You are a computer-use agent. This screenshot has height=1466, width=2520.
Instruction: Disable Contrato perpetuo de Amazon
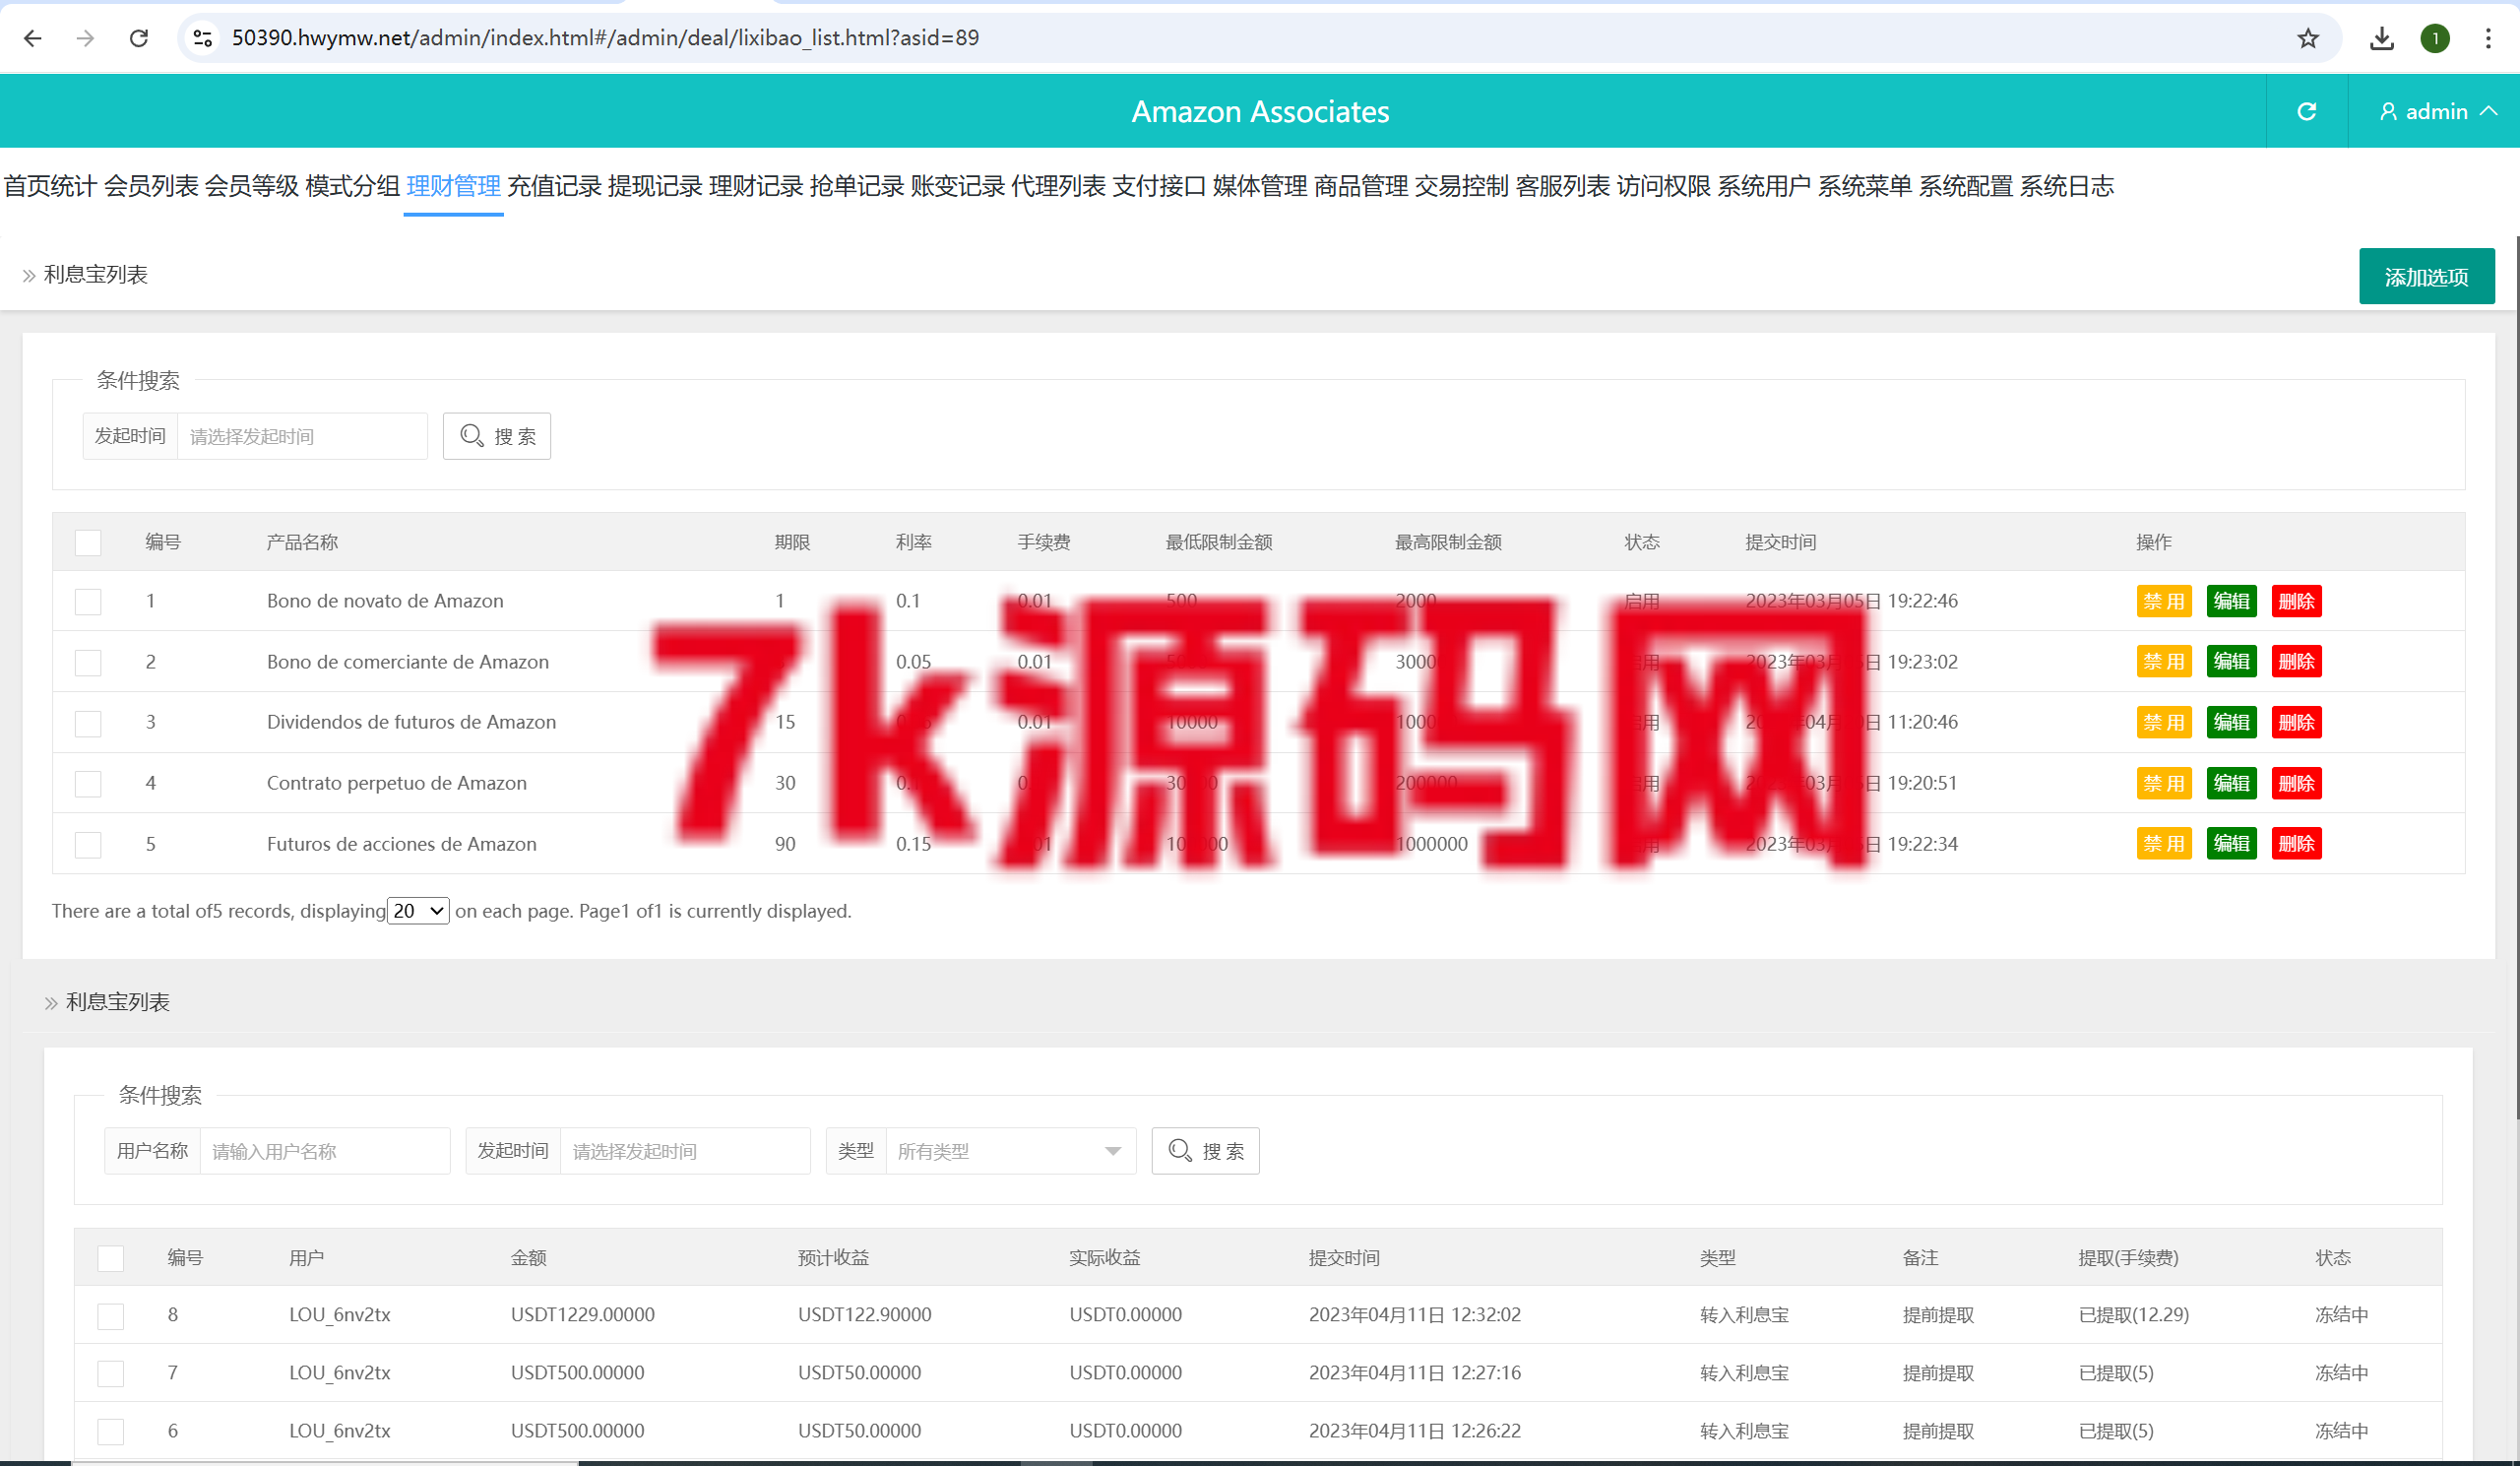[2164, 783]
